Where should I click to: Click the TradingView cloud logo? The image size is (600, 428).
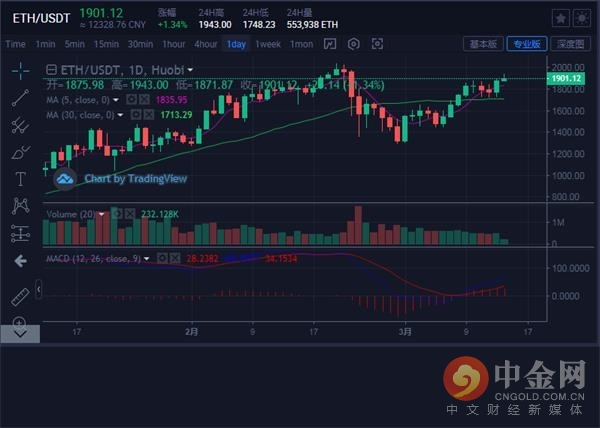[65, 179]
